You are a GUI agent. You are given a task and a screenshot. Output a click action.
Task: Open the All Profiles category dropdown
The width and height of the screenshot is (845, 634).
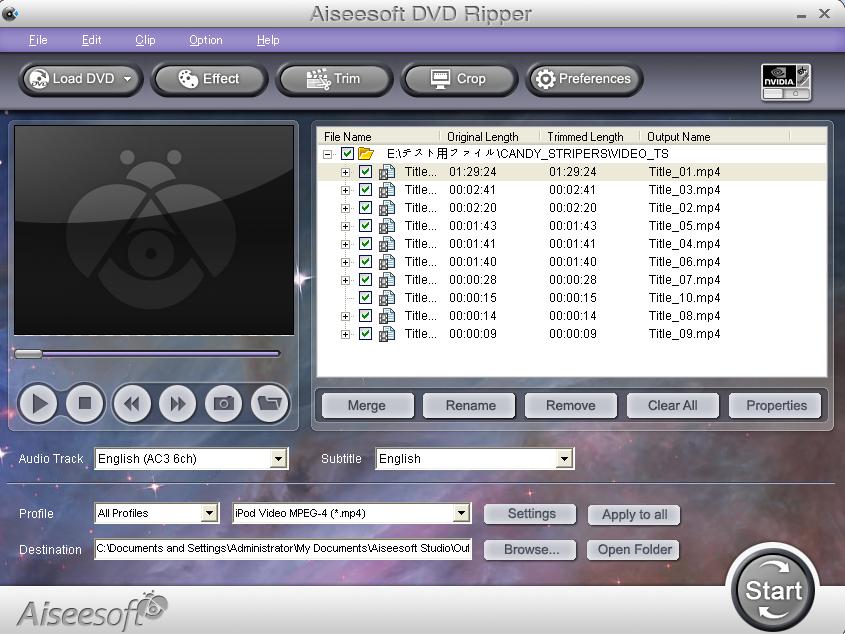tap(210, 513)
